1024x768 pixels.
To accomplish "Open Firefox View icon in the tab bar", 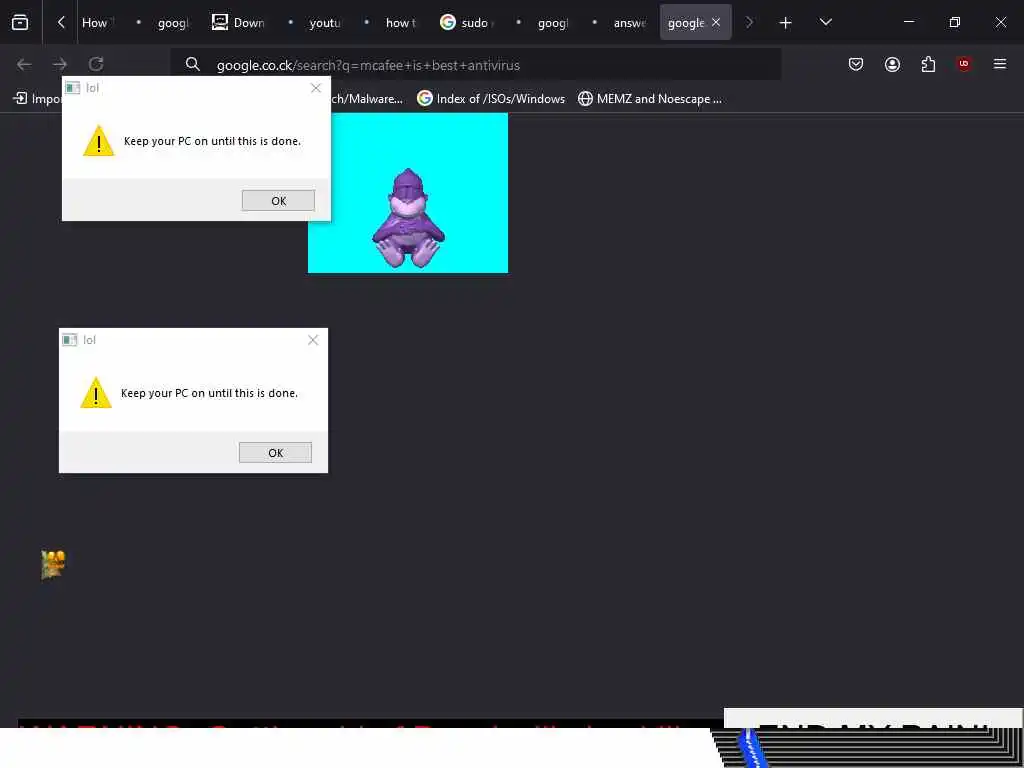I will tap(20, 22).
